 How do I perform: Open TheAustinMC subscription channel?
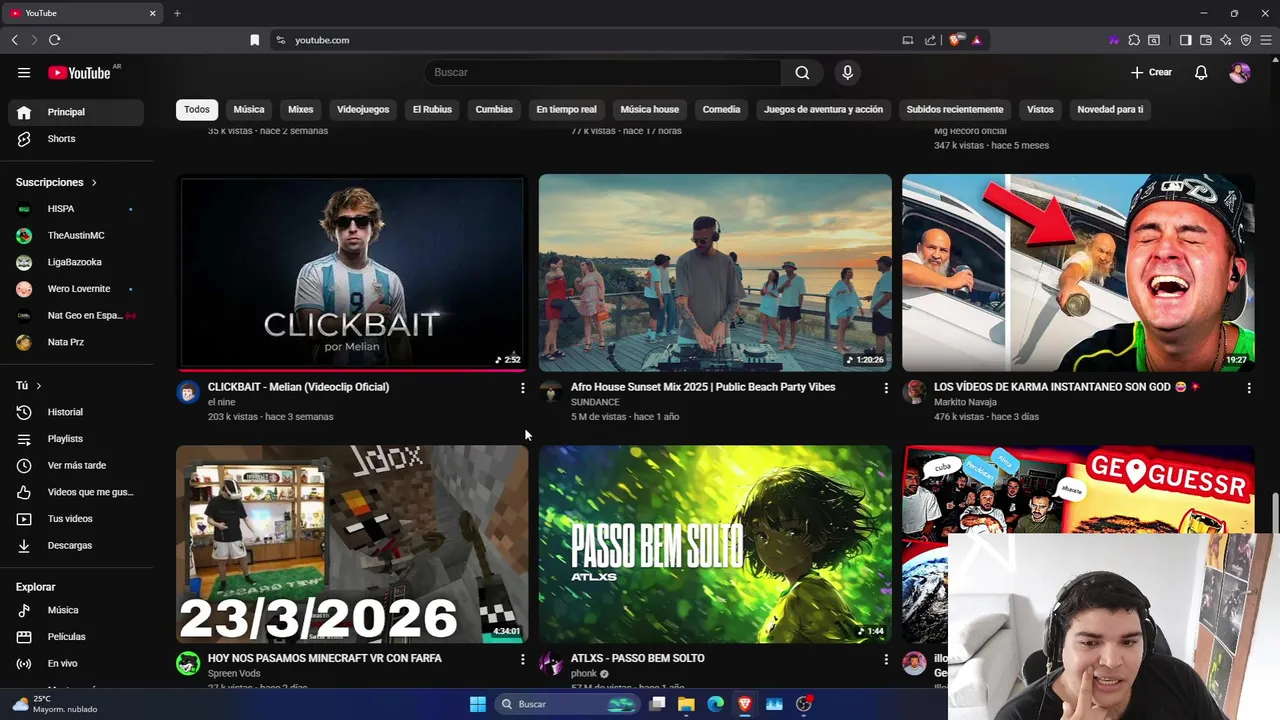click(76, 235)
